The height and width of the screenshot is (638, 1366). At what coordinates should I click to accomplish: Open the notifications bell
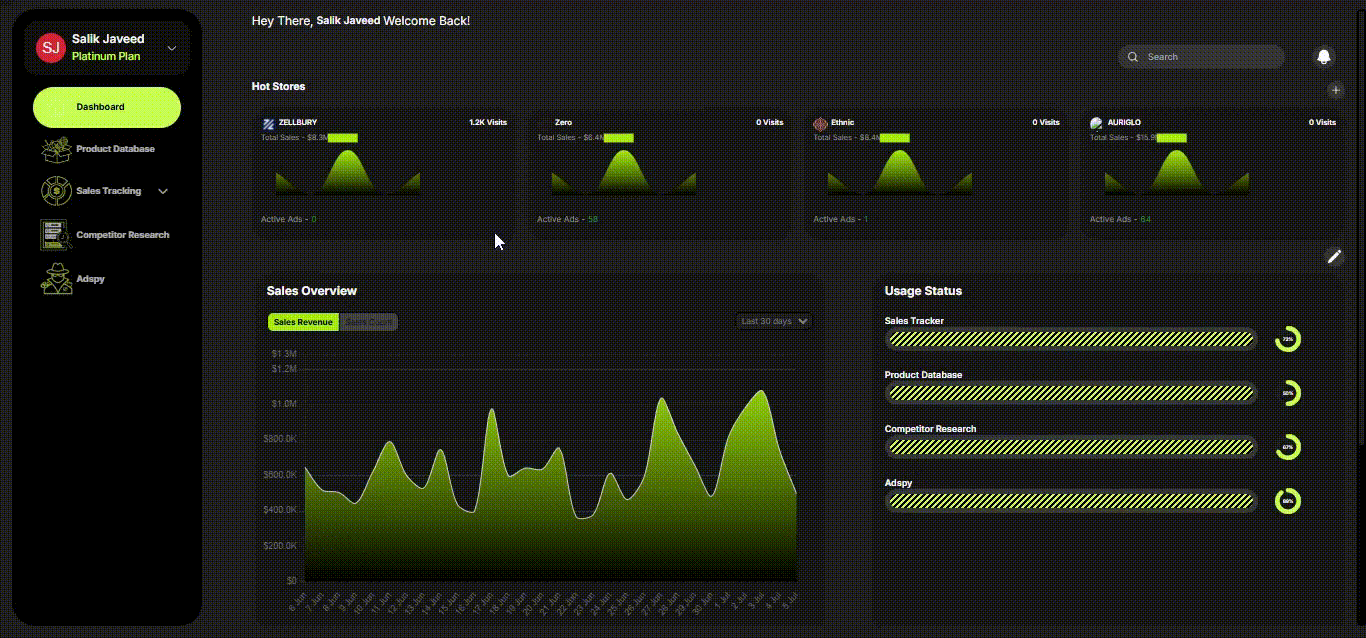(1324, 57)
